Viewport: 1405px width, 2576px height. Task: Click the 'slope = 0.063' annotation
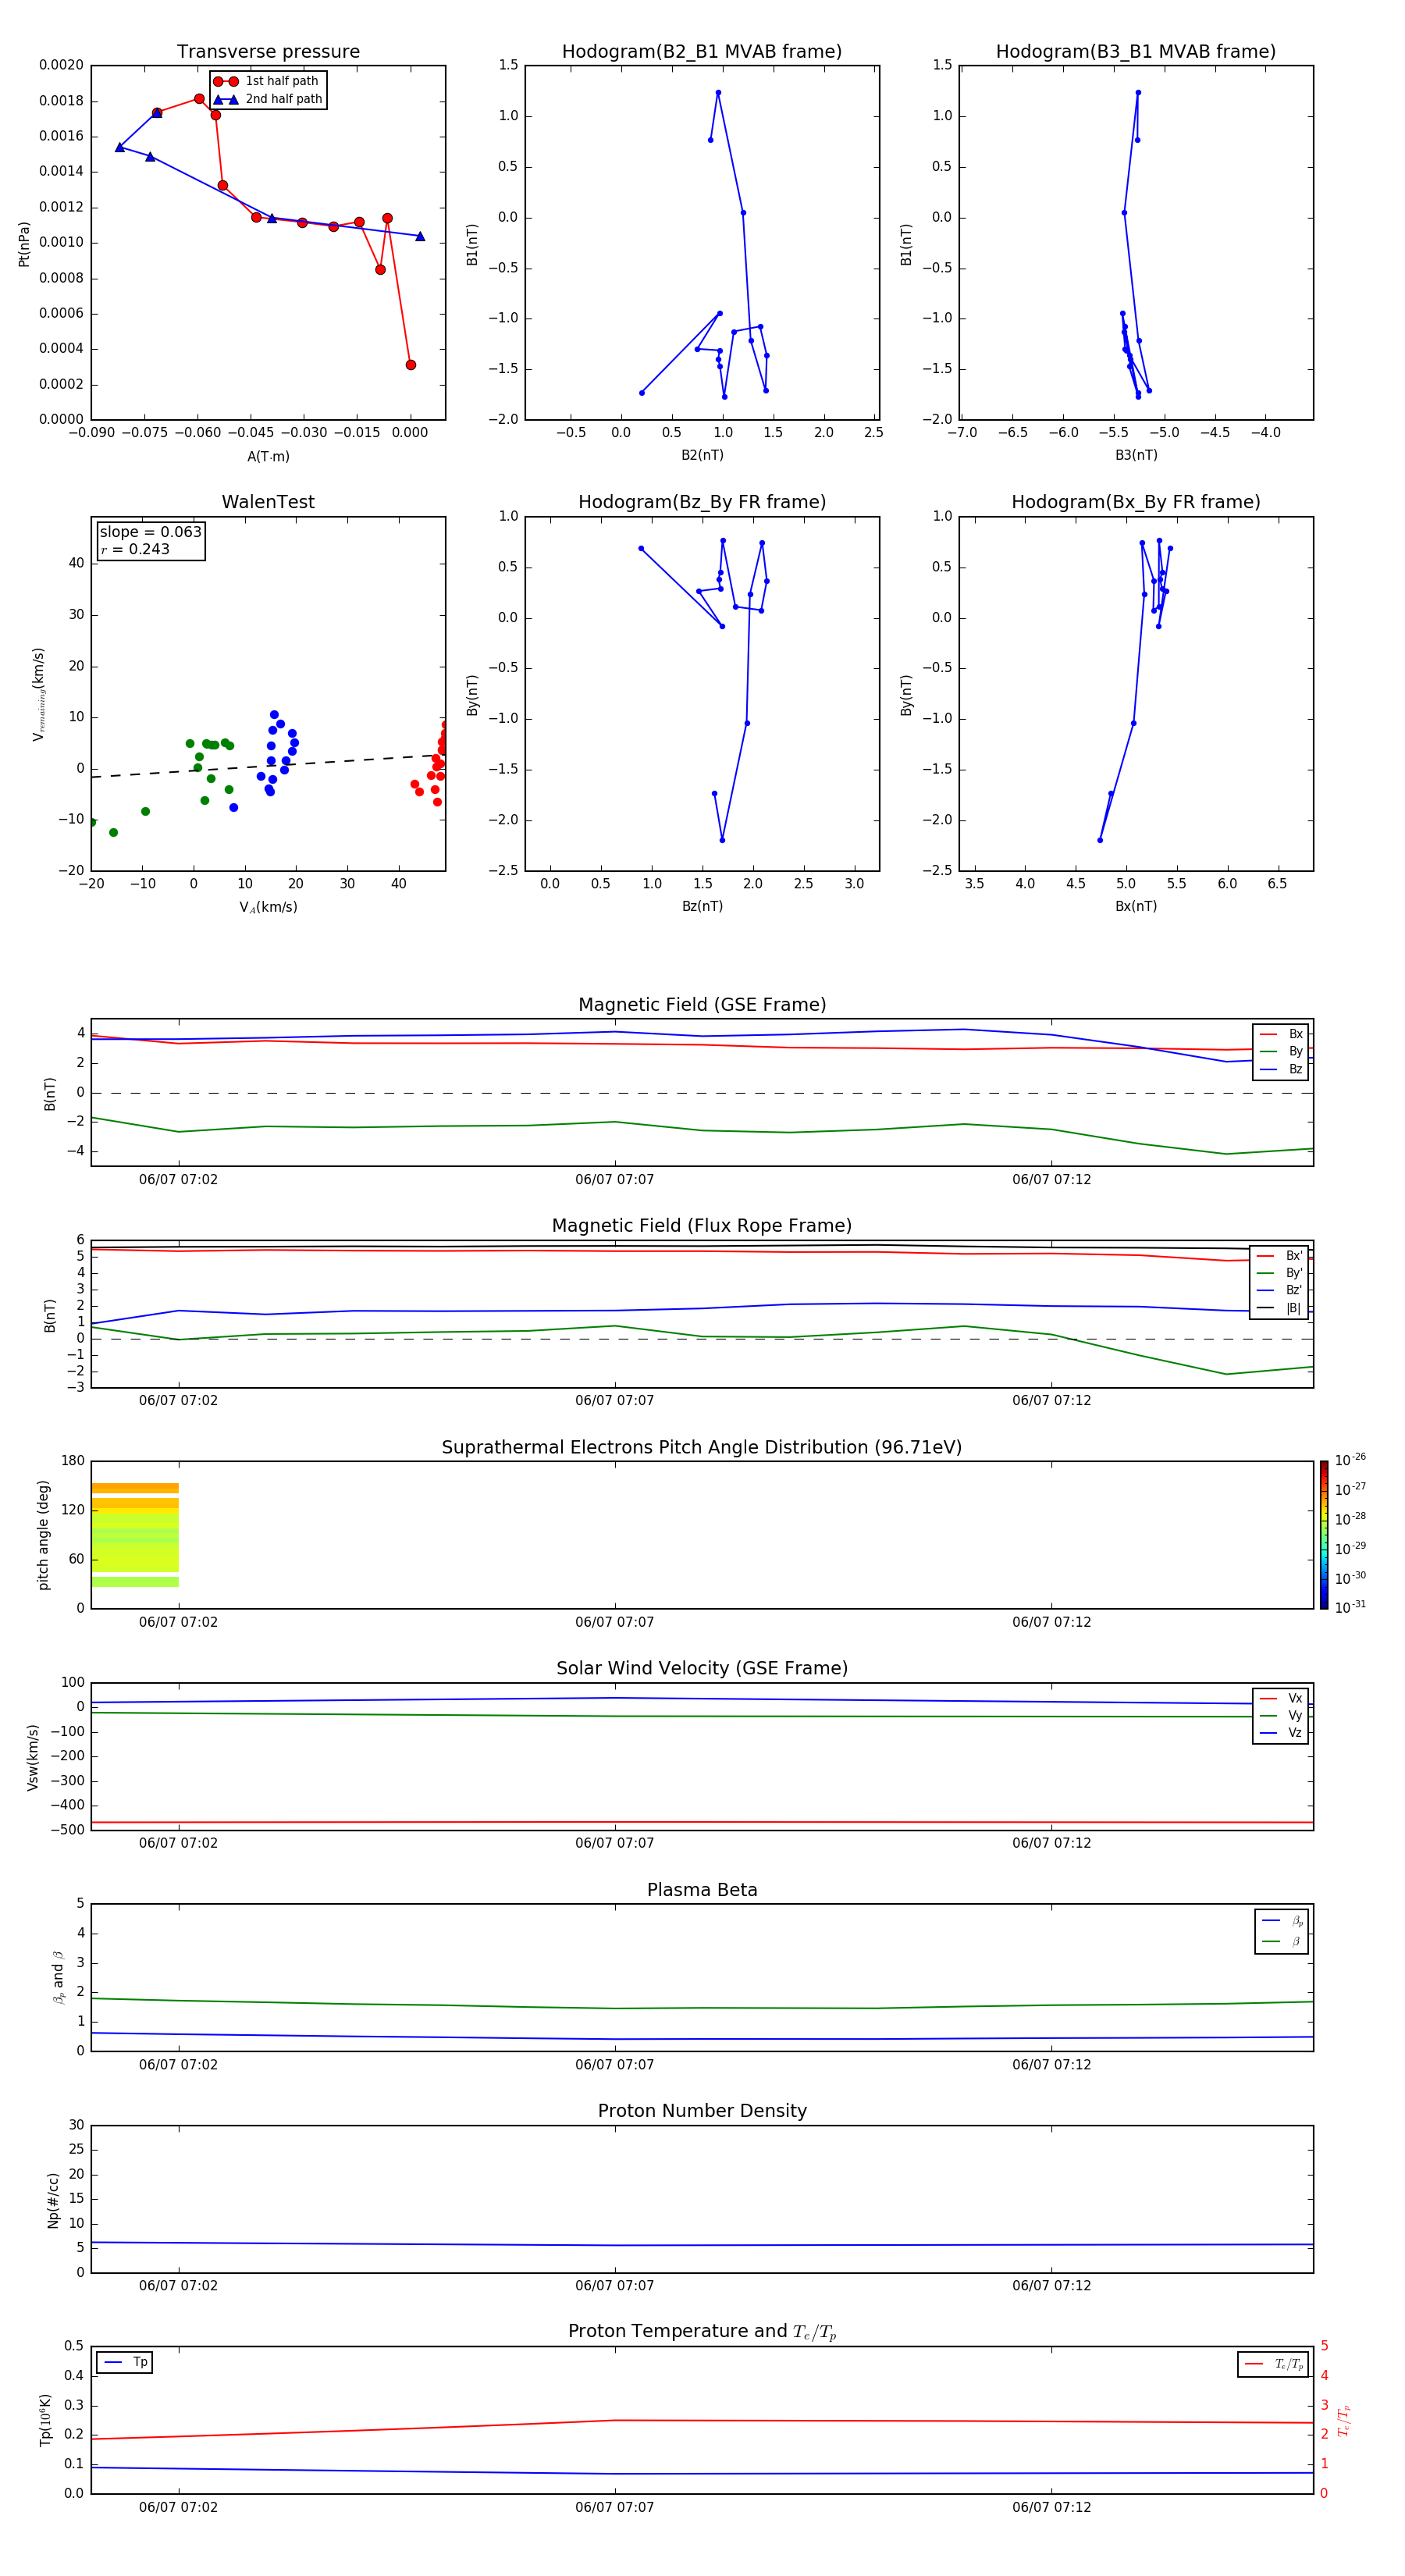150,532
